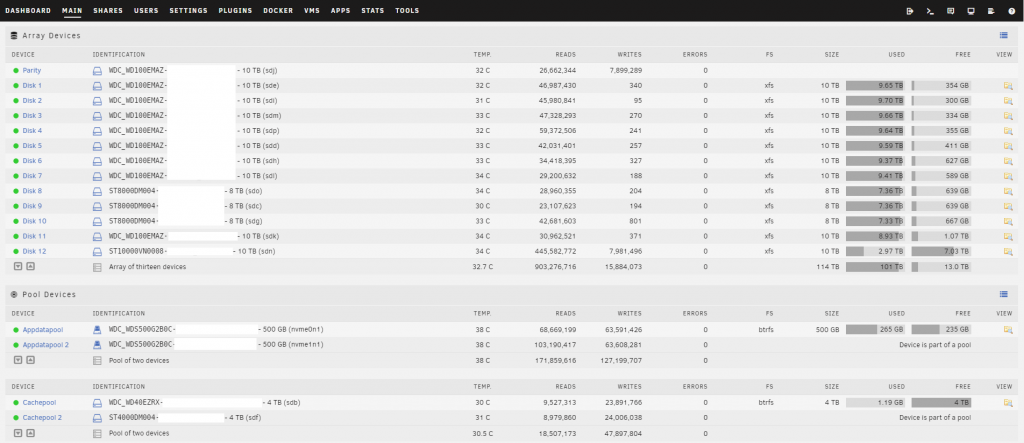
Task: Open the Cachepool device link
Action: pos(42,403)
